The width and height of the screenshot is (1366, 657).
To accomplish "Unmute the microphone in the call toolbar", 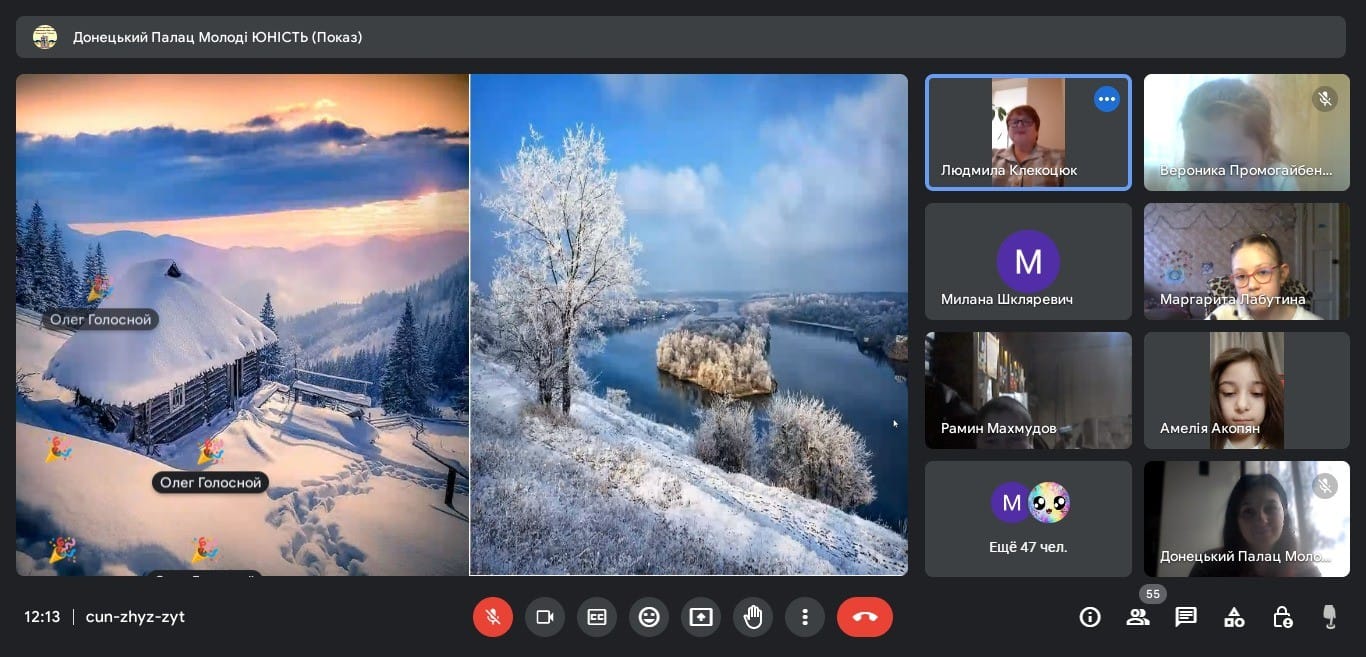I will (x=493, y=617).
